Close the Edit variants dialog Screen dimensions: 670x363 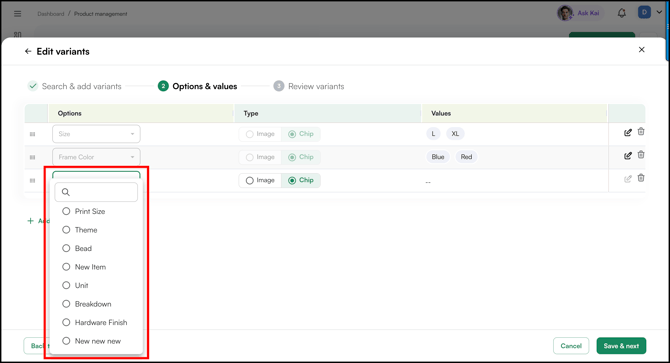(641, 50)
